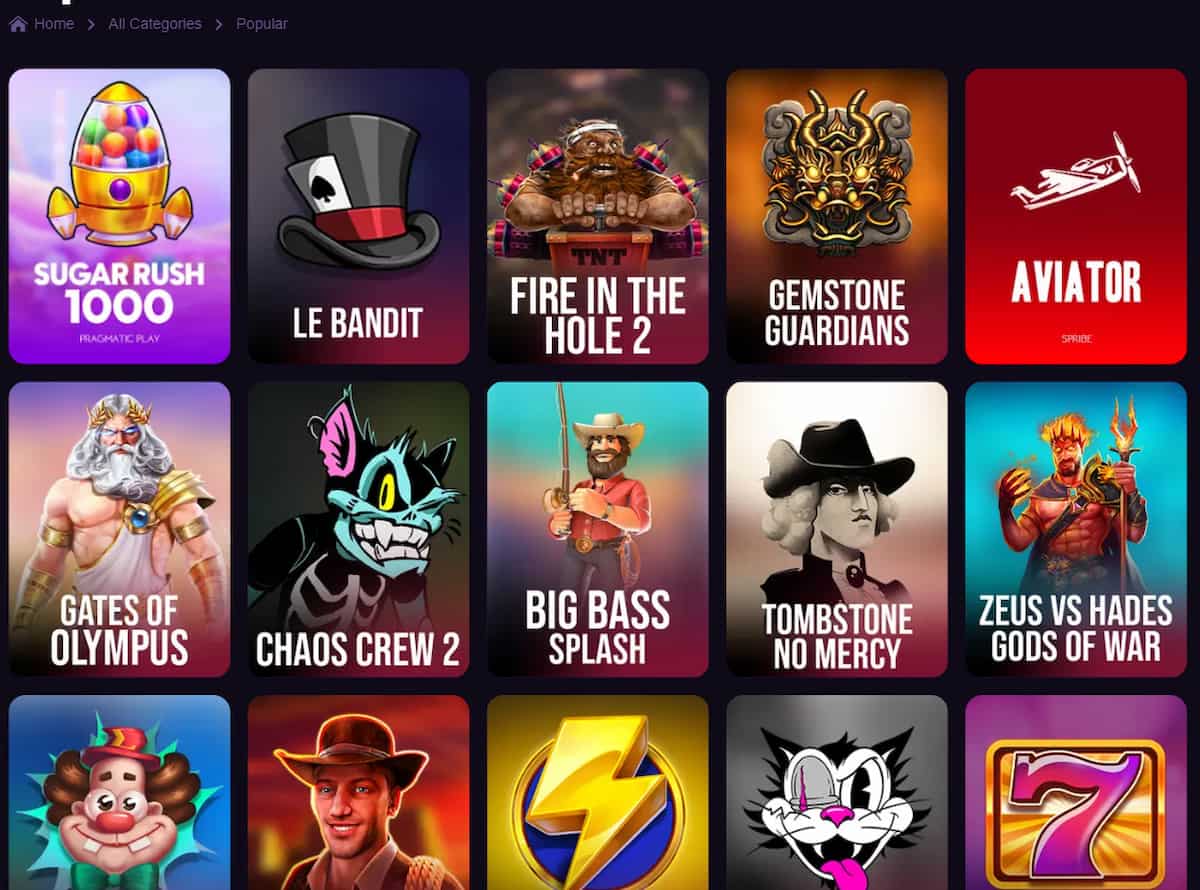Open Zeus vs Hades Gods of War

point(1076,529)
